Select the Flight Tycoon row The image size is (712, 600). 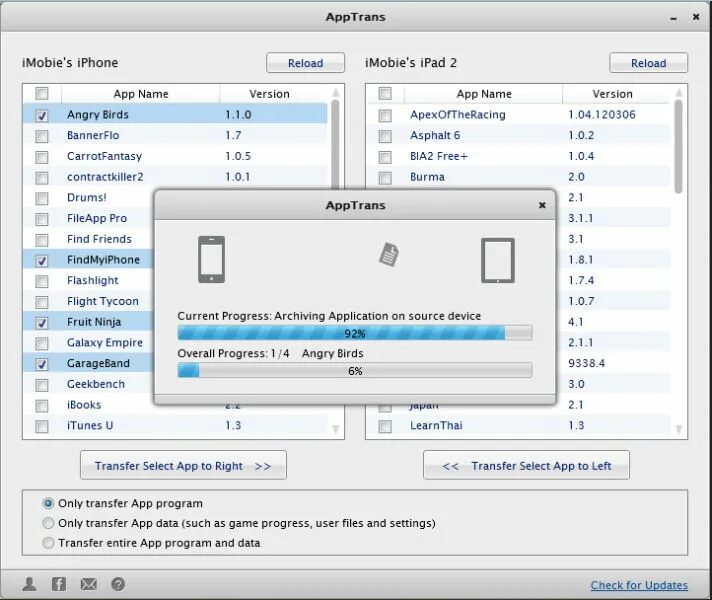pos(89,302)
